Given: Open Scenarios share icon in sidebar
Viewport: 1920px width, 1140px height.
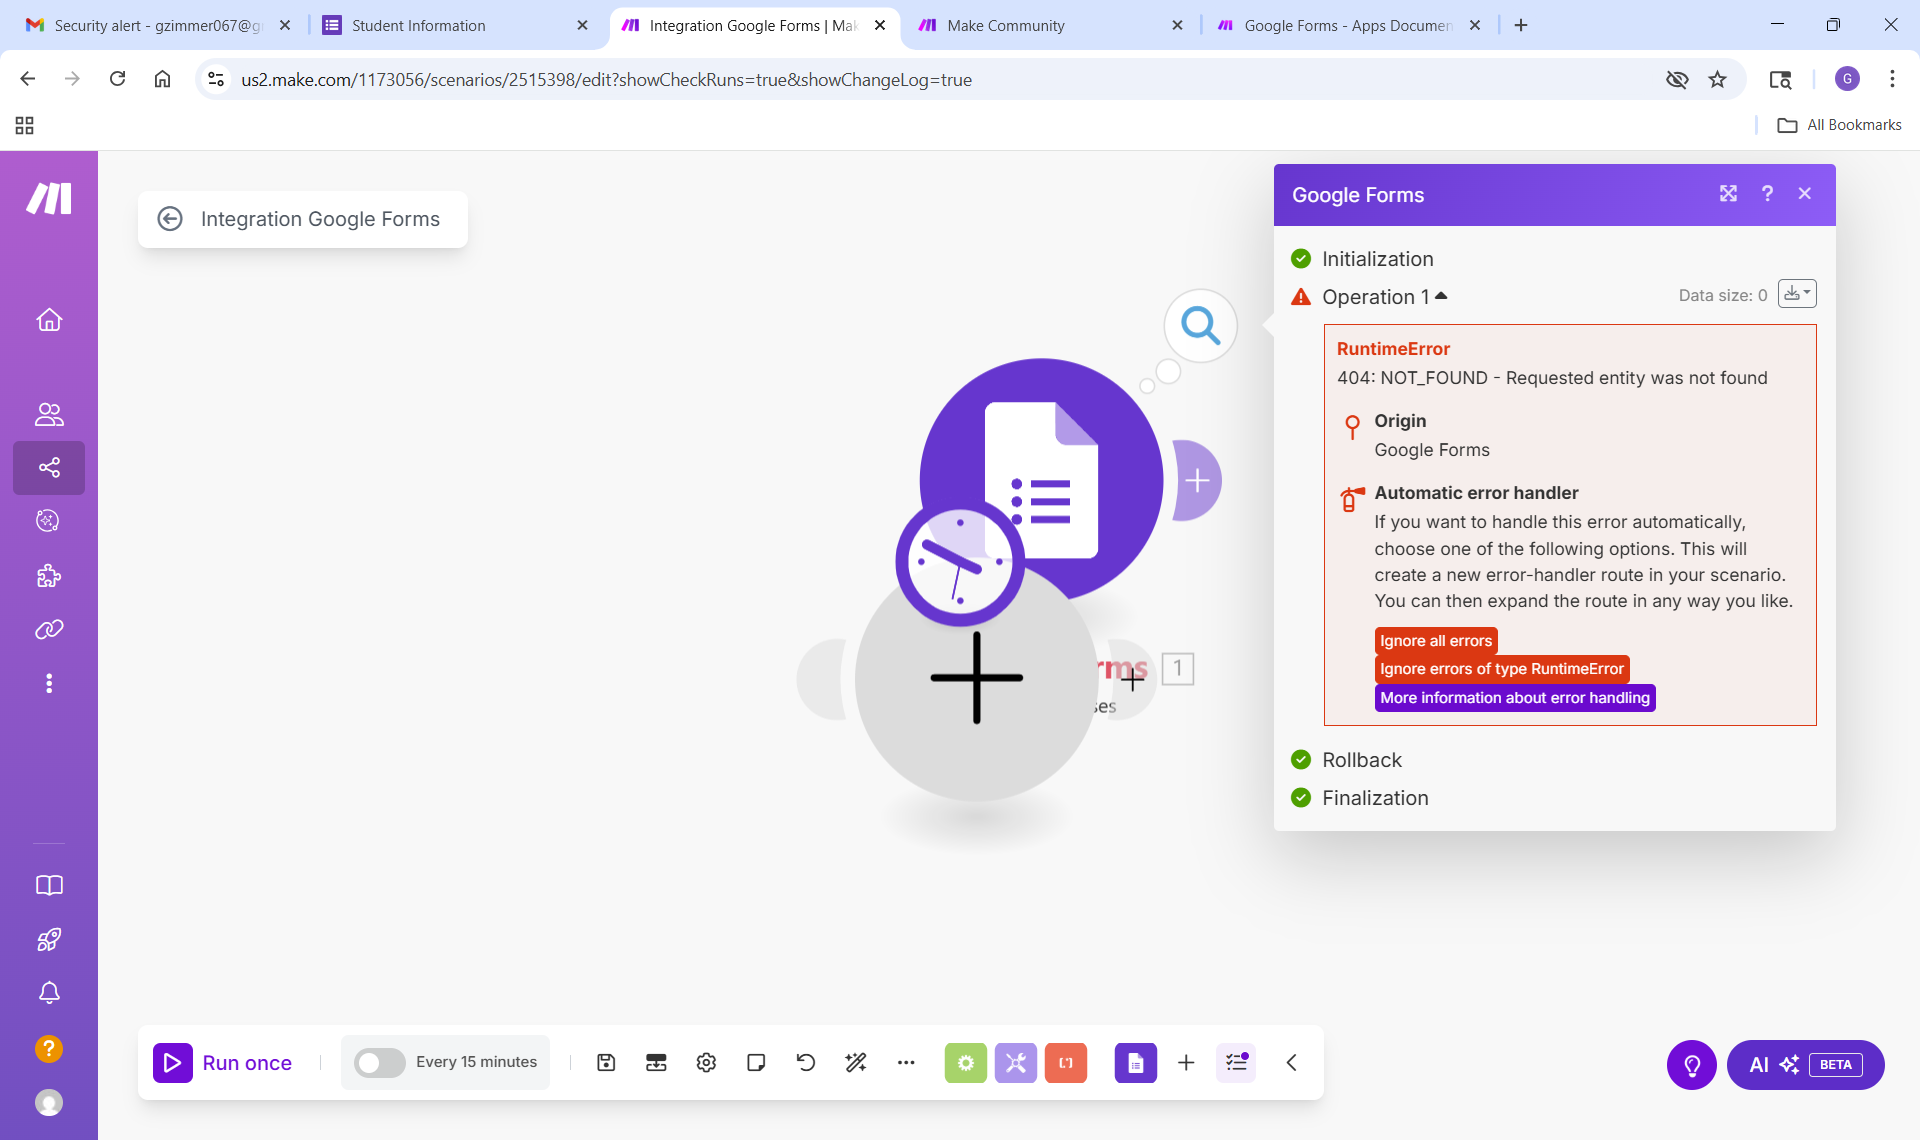Looking at the screenshot, I should pos(49,467).
